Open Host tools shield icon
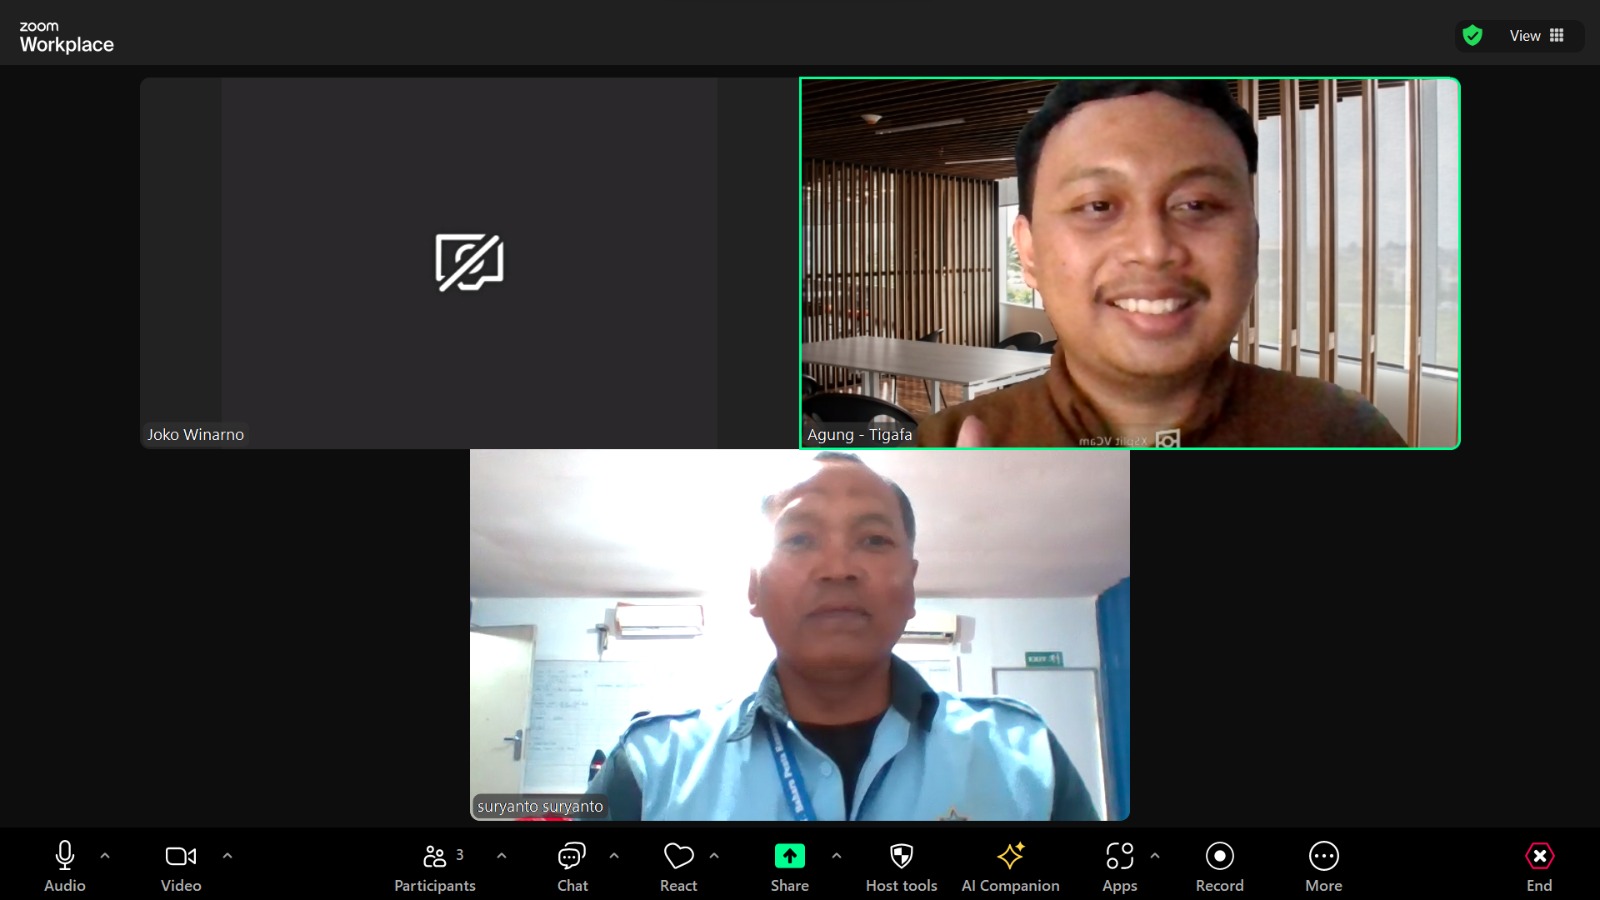The width and height of the screenshot is (1600, 900). coord(901,856)
